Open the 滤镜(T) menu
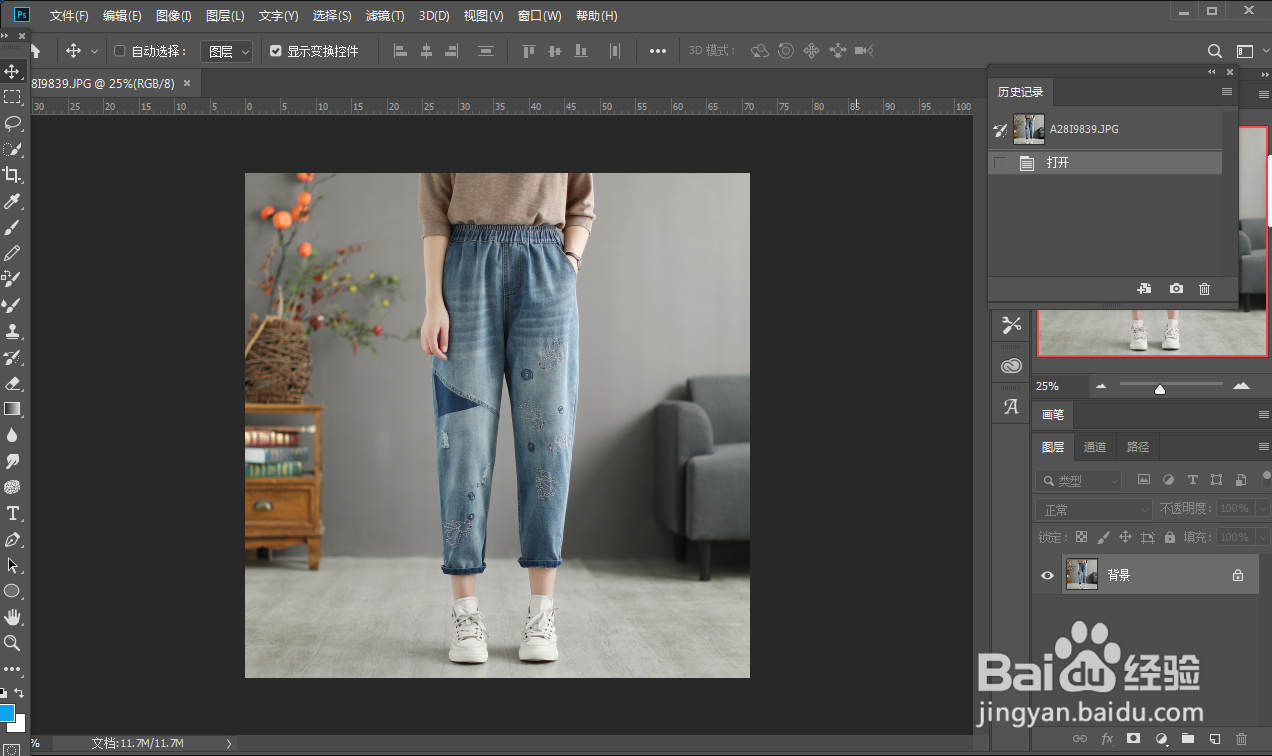 coord(385,16)
